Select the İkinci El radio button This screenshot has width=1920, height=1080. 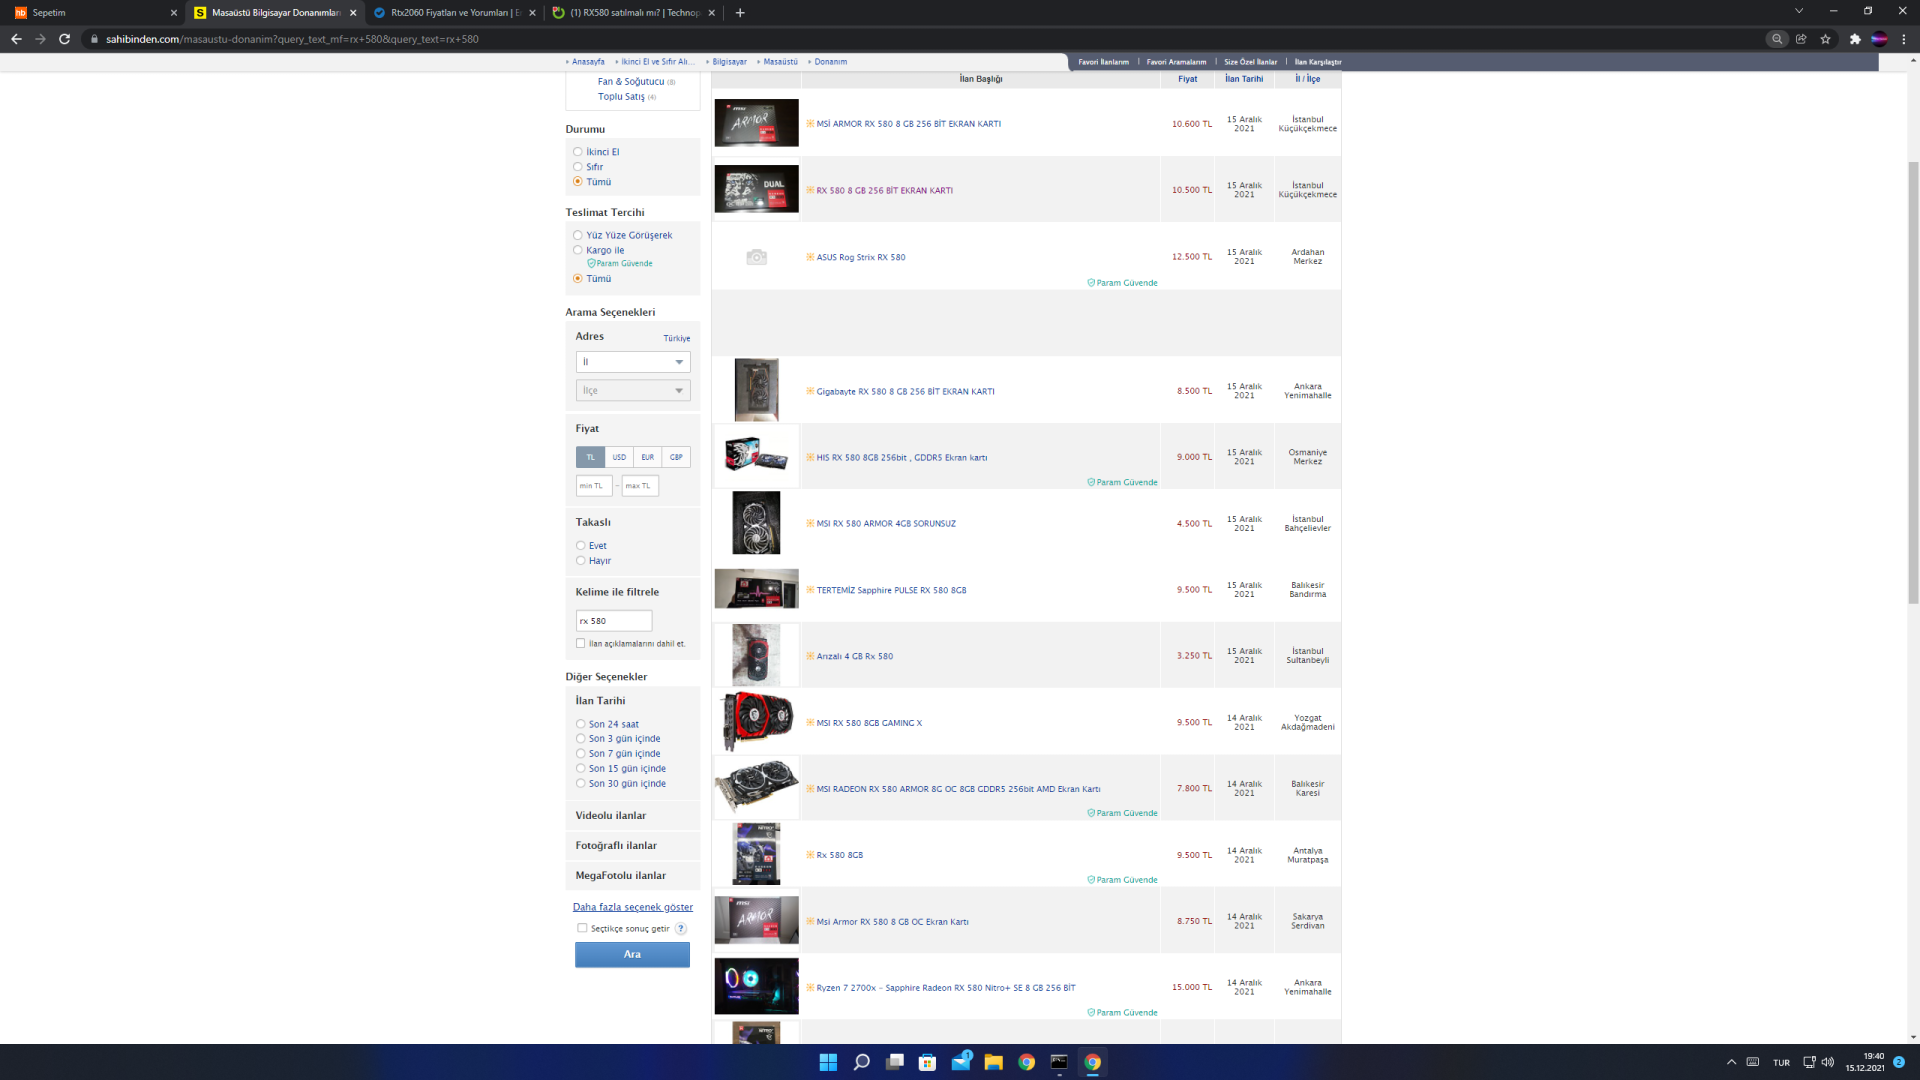pyautogui.click(x=578, y=152)
